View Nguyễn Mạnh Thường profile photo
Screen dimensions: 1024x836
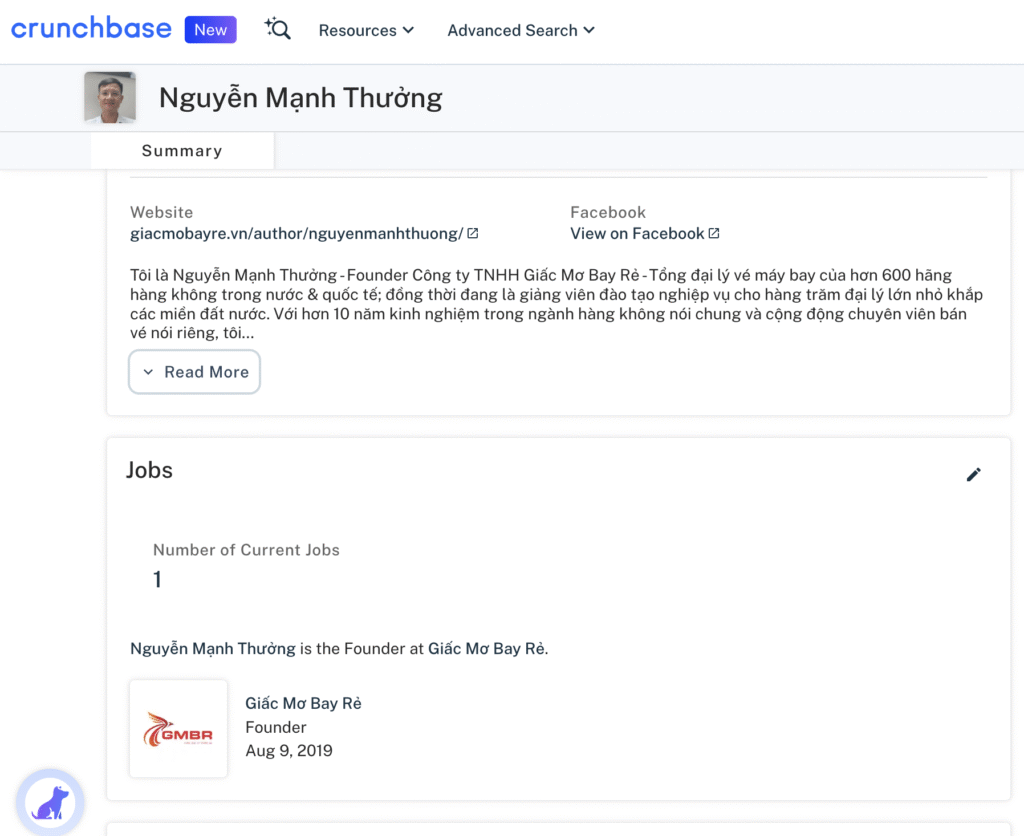pos(110,97)
